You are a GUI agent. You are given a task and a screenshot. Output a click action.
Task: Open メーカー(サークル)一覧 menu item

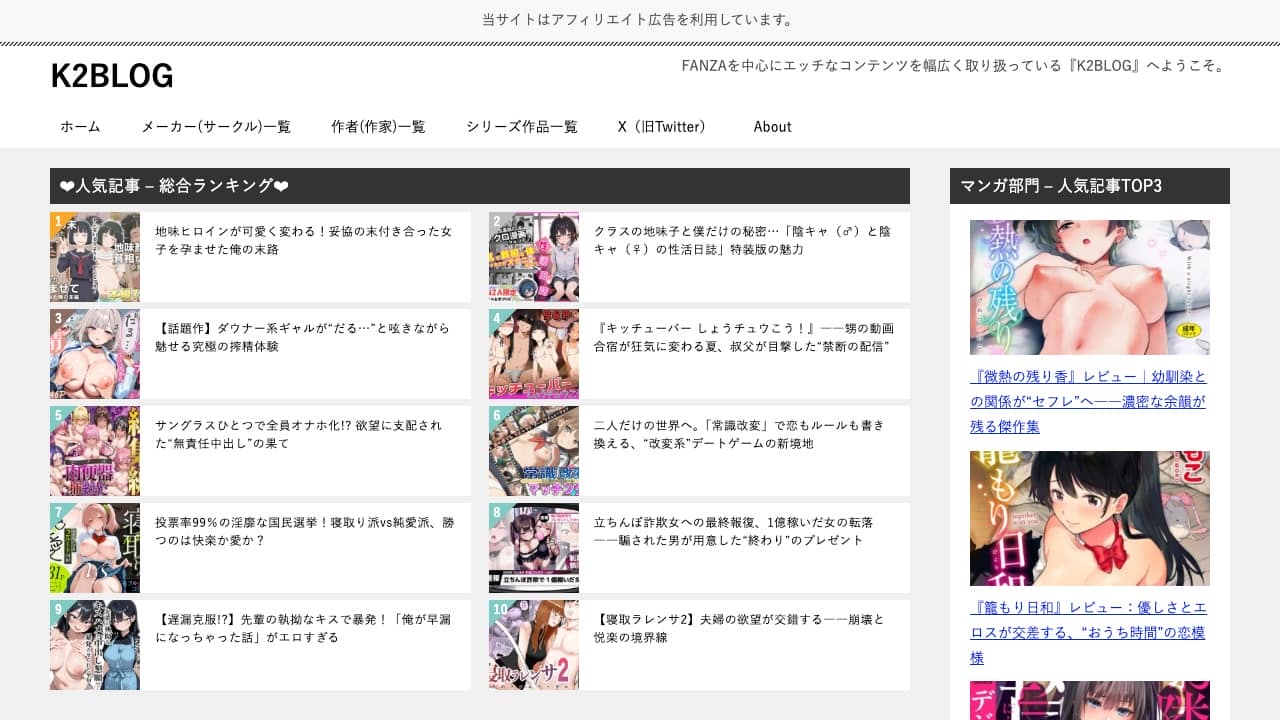(x=216, y=127)
